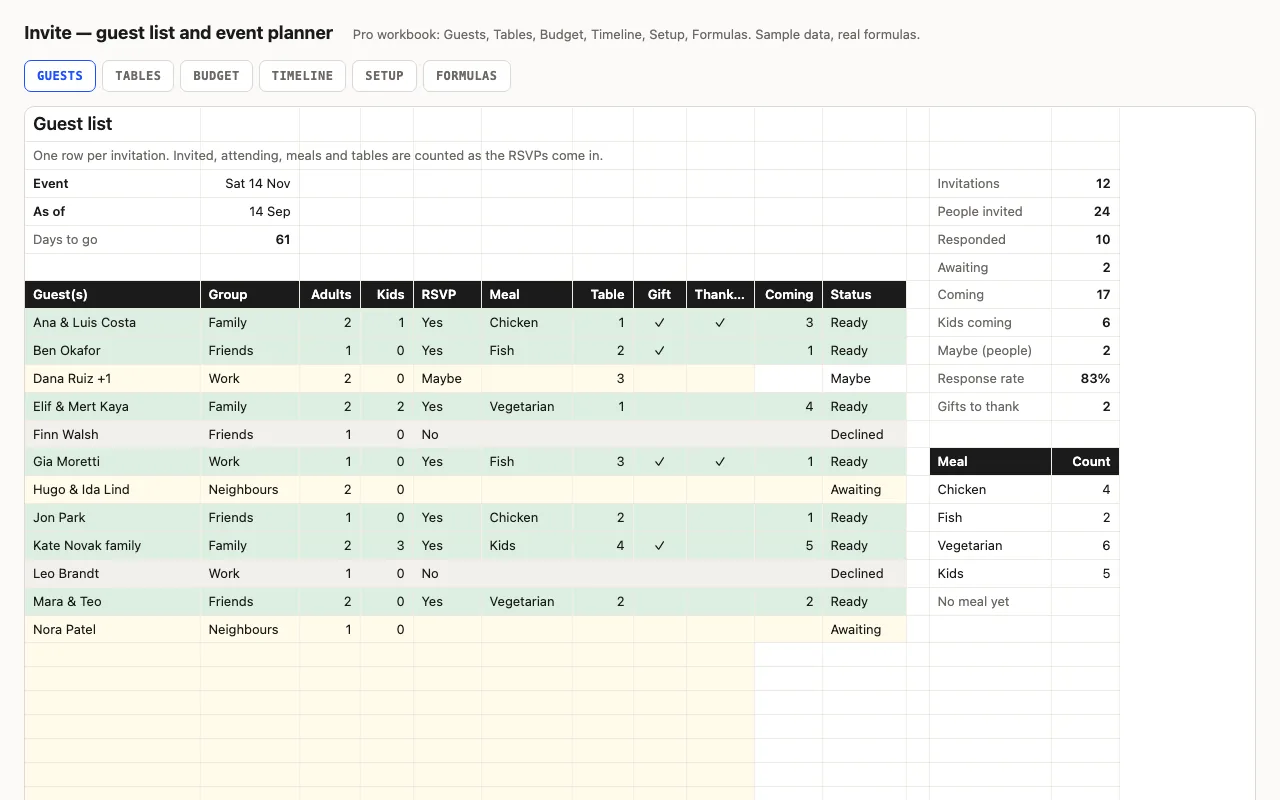Toggle Gift checkmark for Ana & Luis Costa
Screen dimensions: 1280x800
(660, 323)
